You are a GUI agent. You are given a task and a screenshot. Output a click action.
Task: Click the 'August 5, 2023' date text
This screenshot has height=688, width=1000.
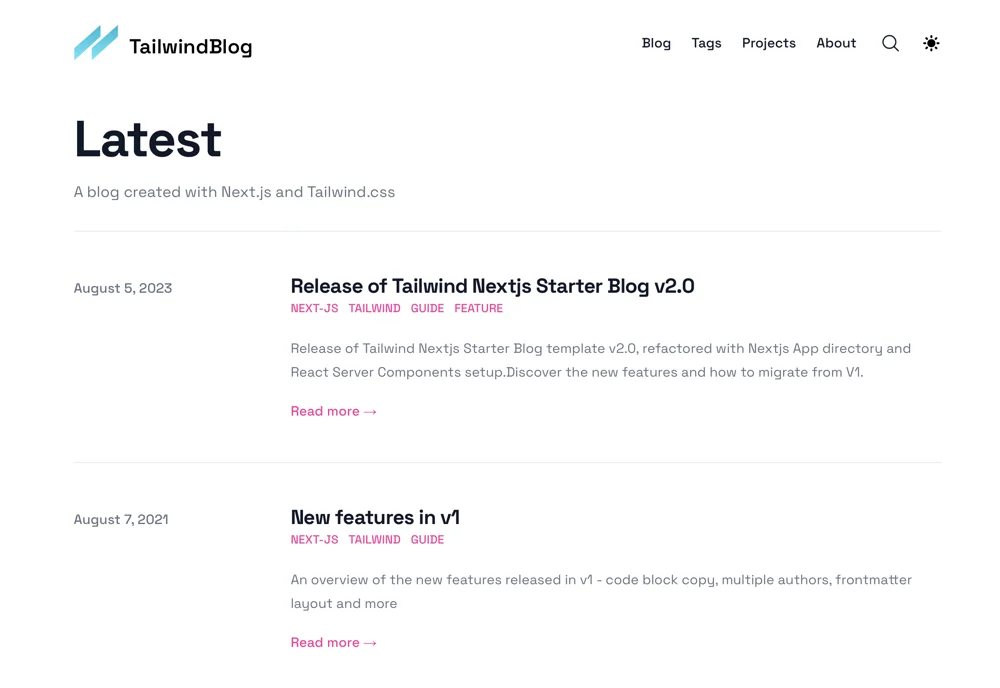pos(123,288)
